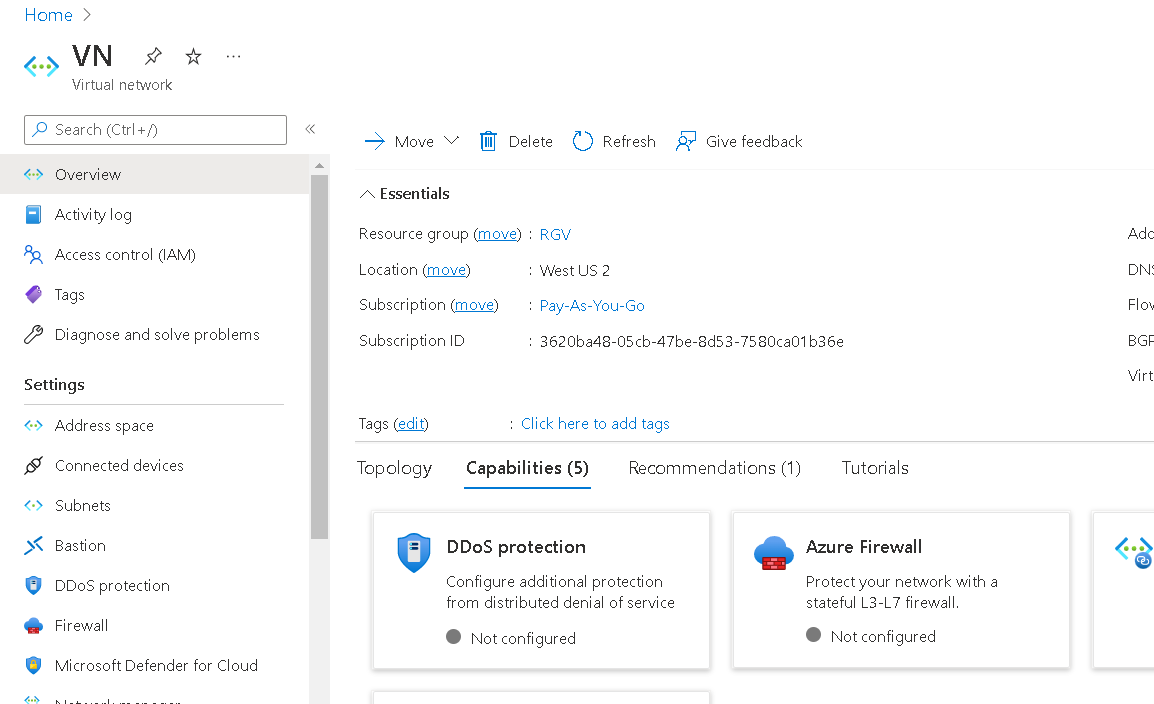The width and height of the screenshot is (1154, 704).
Task: Pin the VN resource with pushpin icon
Action: (x=153, y=56)
